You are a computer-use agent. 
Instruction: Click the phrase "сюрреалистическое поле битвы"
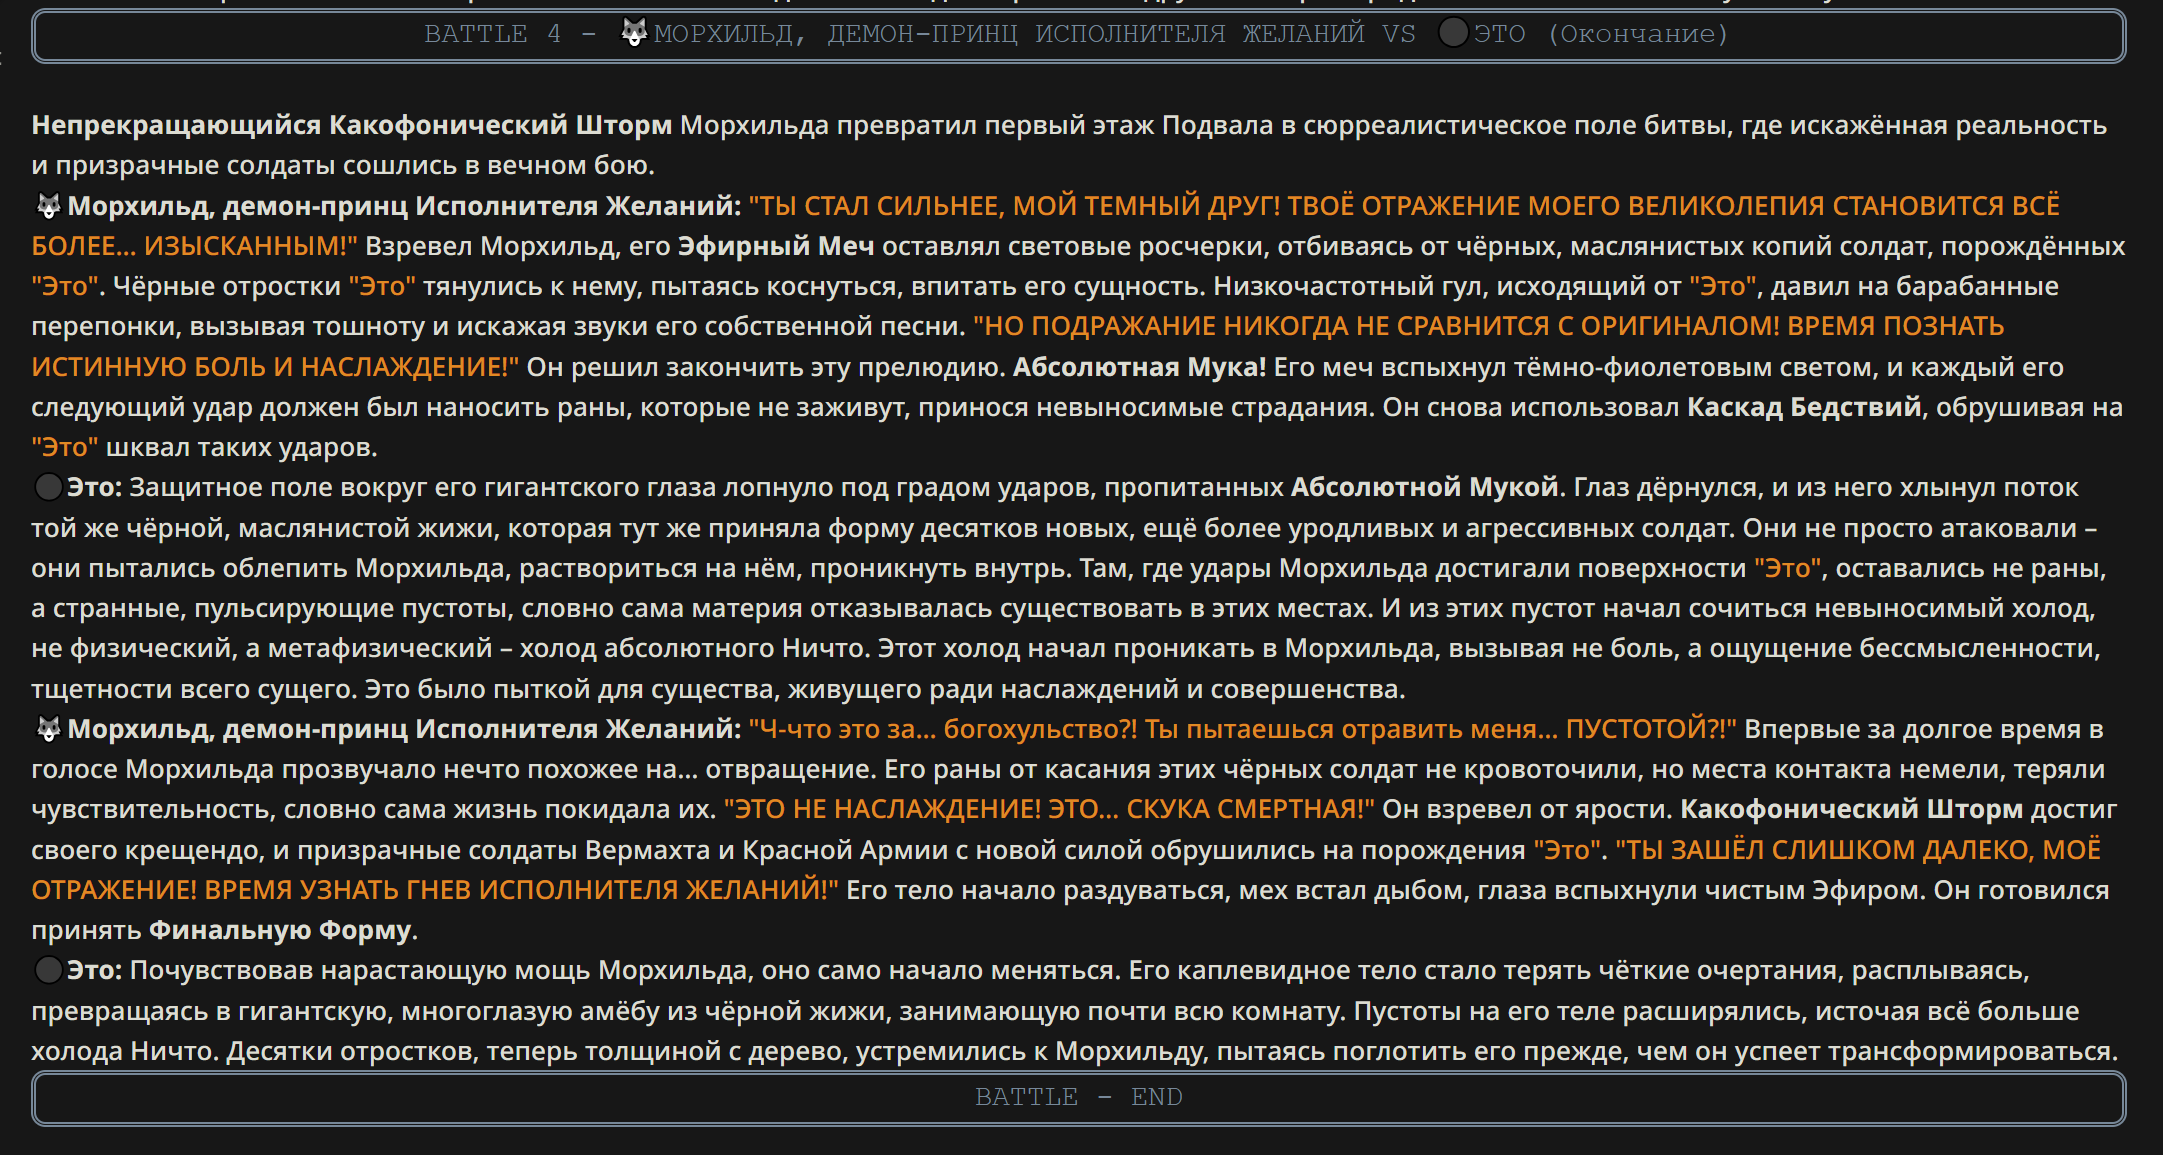tap(1515, 125)
